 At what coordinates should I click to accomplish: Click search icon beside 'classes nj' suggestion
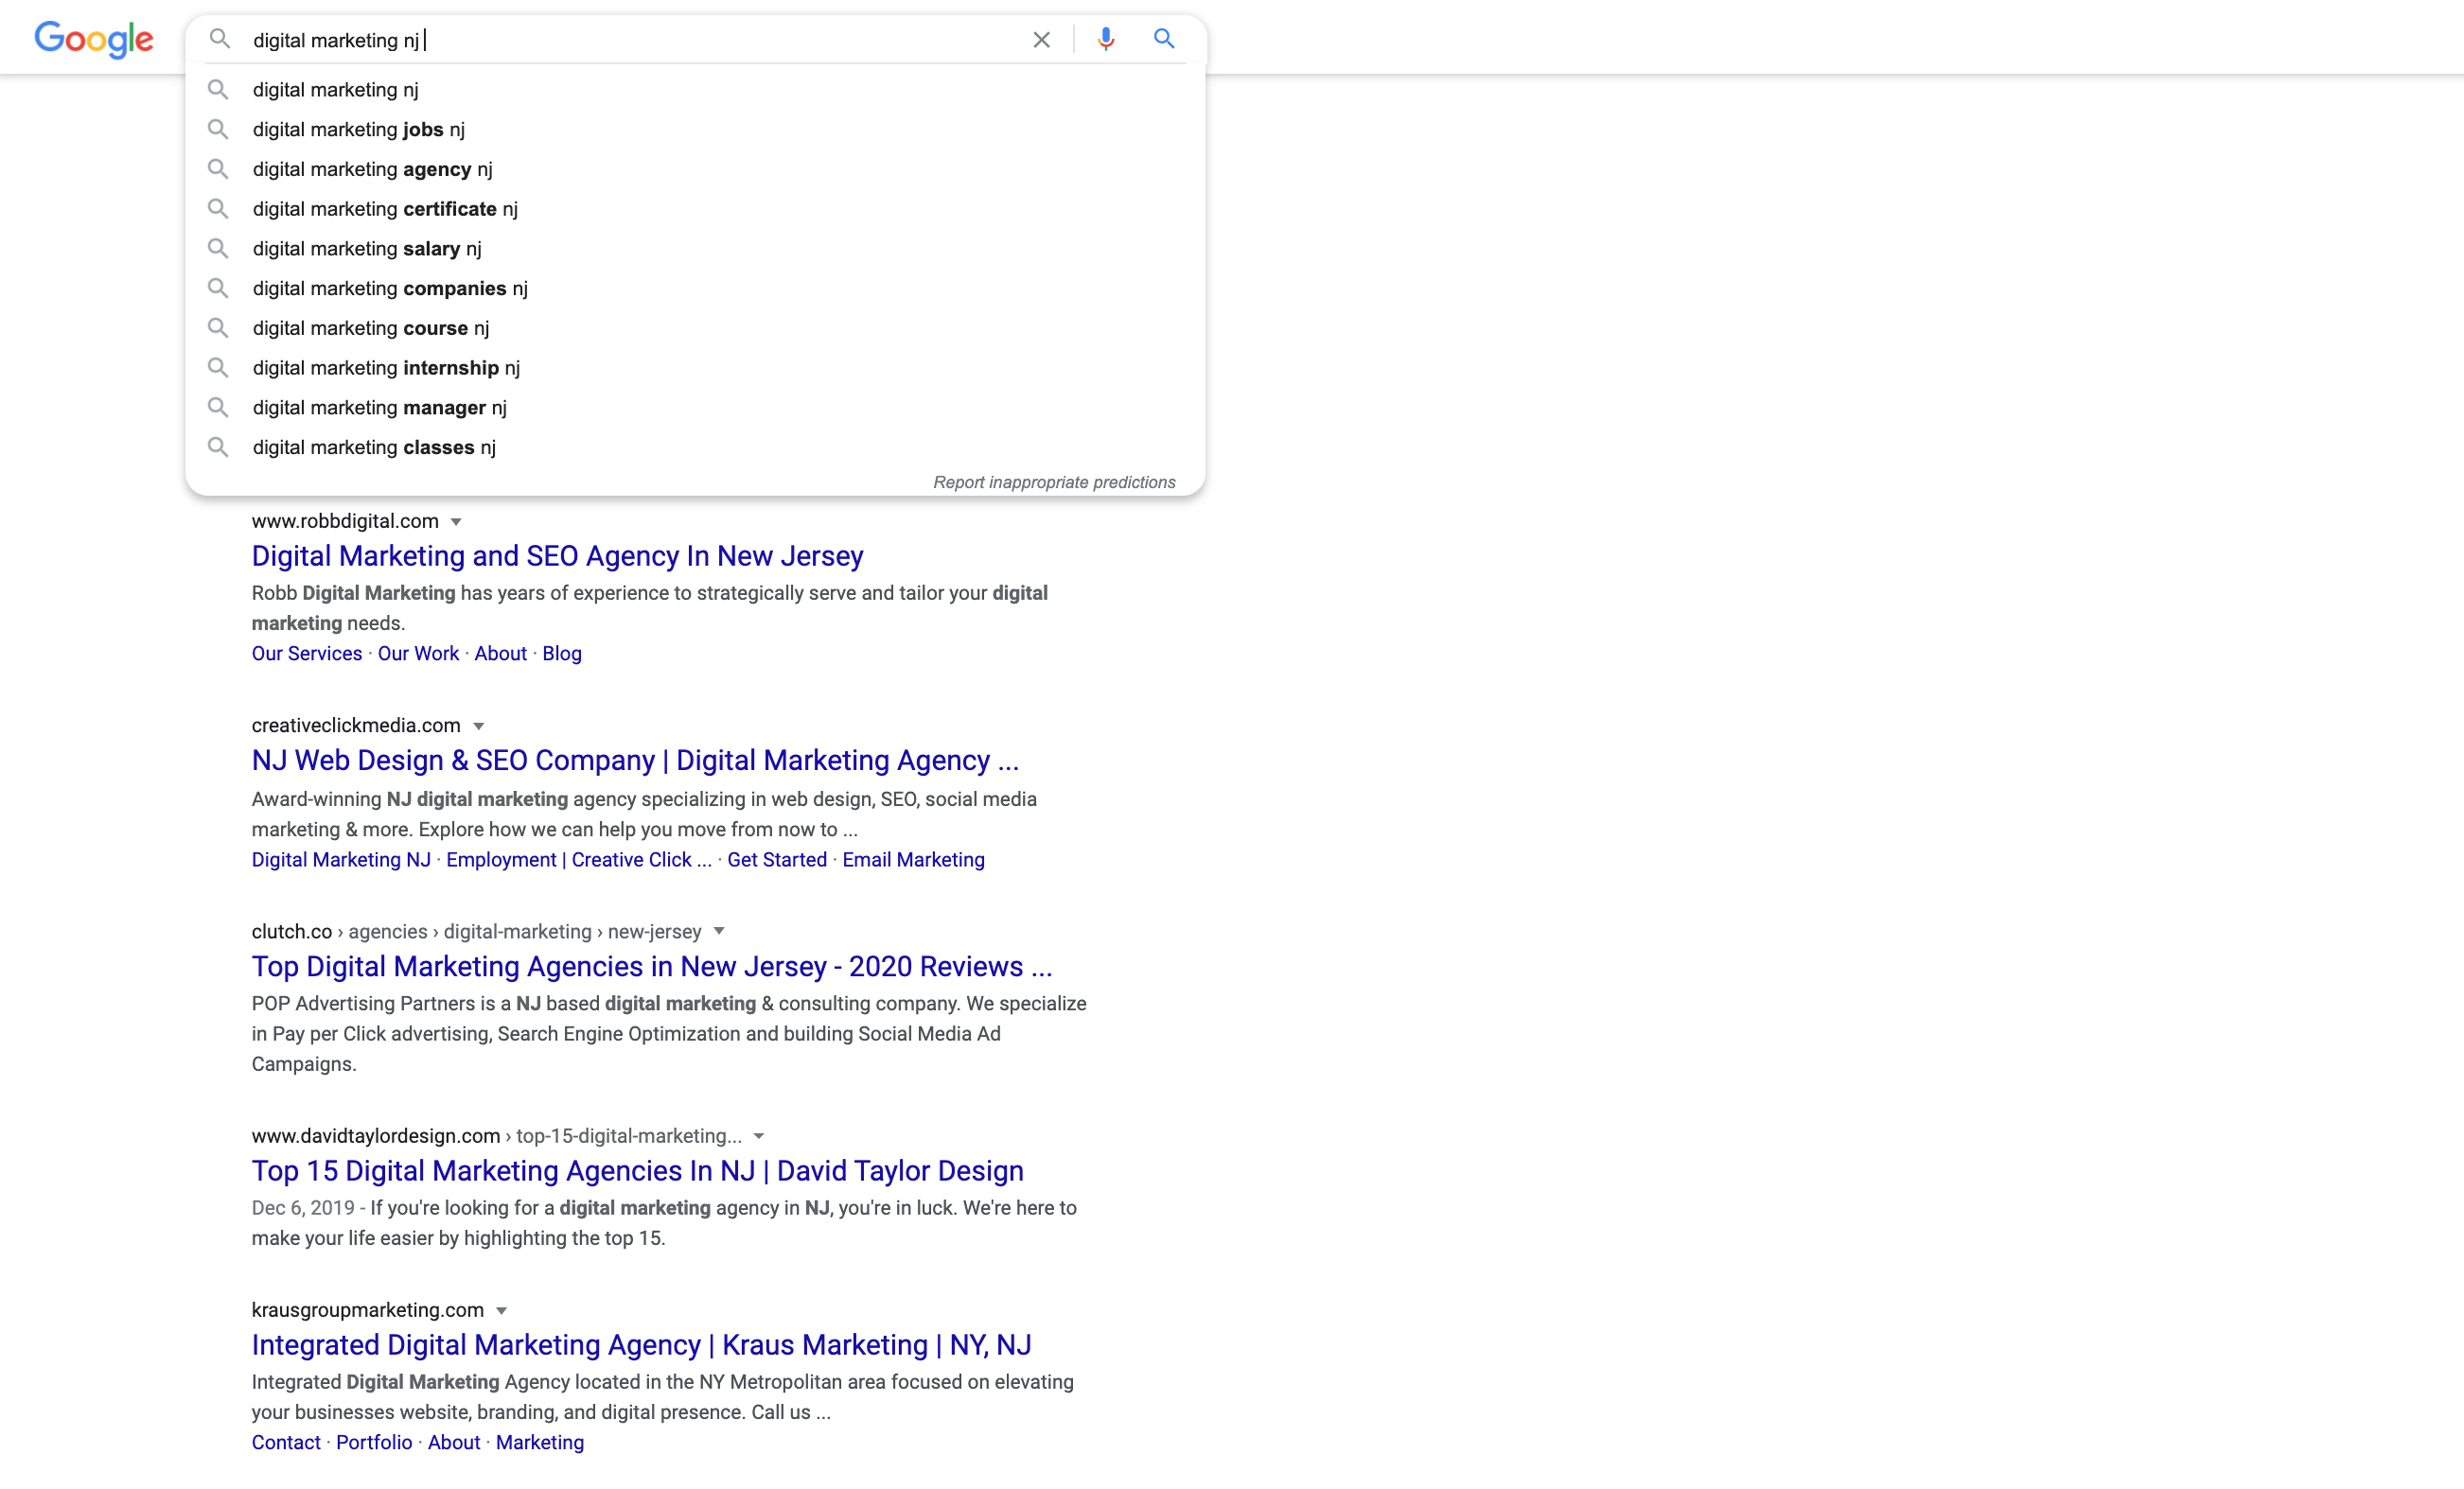[x=217, y=447]
